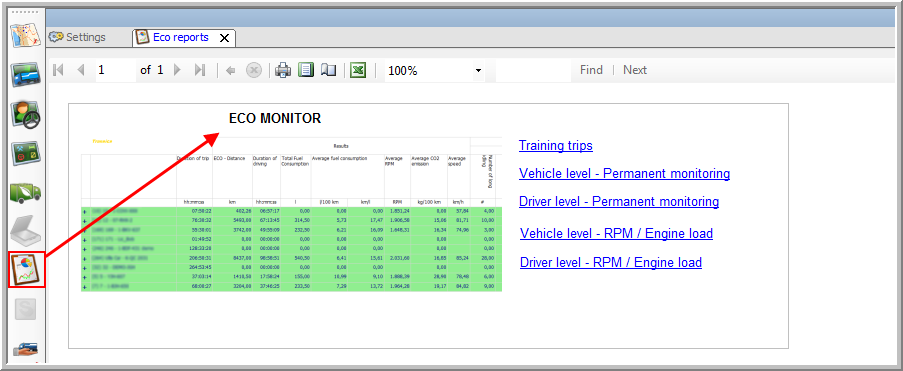Open the Eco reports clipboard chart icon
Screen dimensions: 903x371
26,270
